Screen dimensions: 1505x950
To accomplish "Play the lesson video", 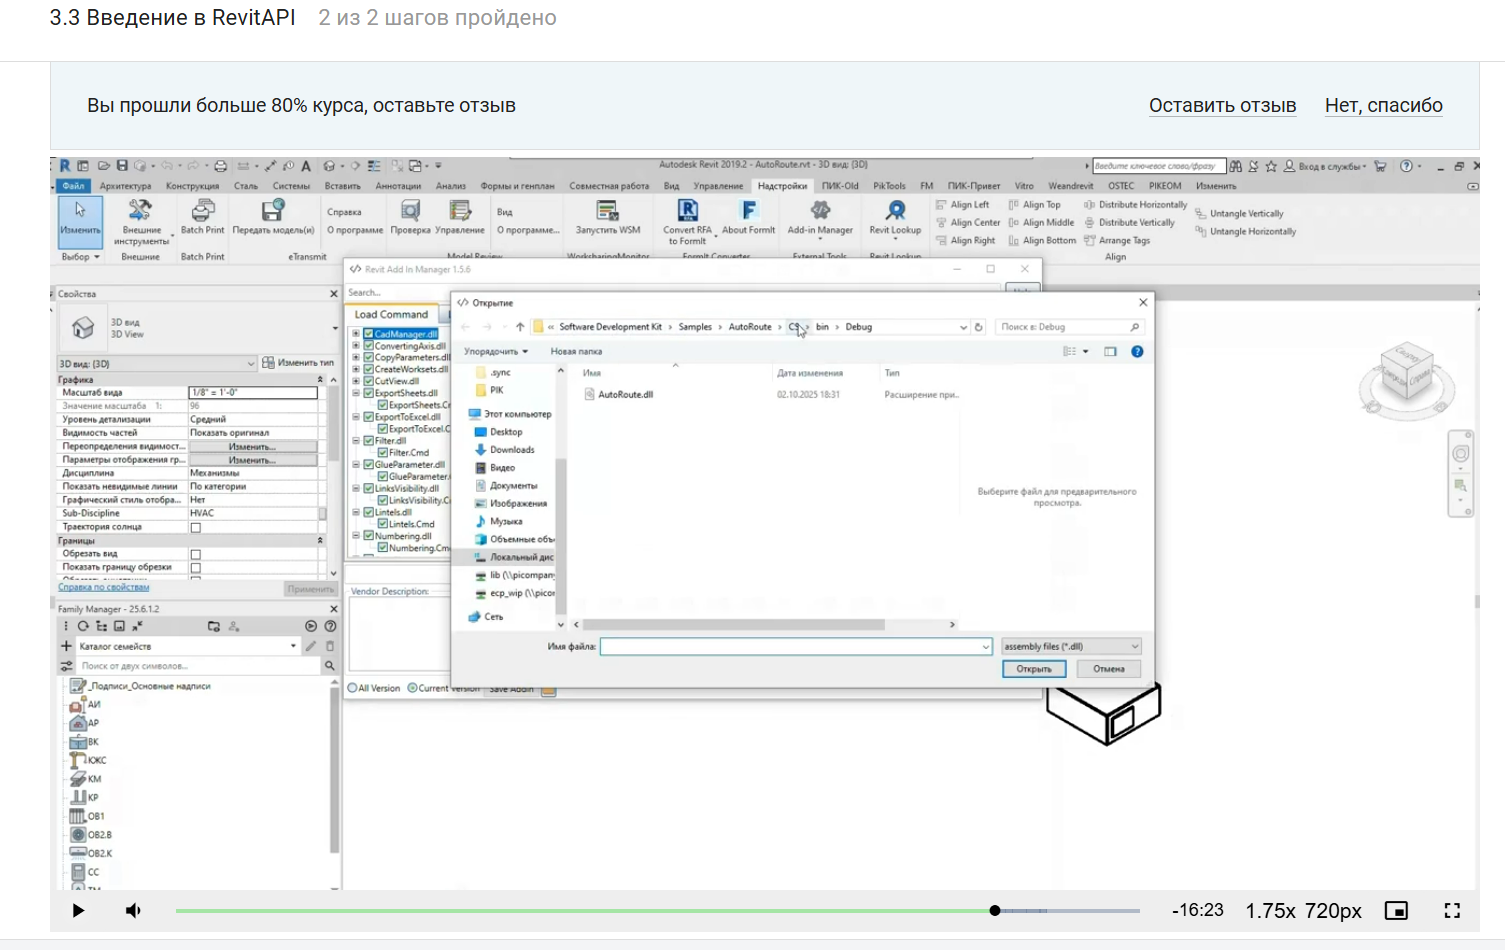I will (78, 910).
